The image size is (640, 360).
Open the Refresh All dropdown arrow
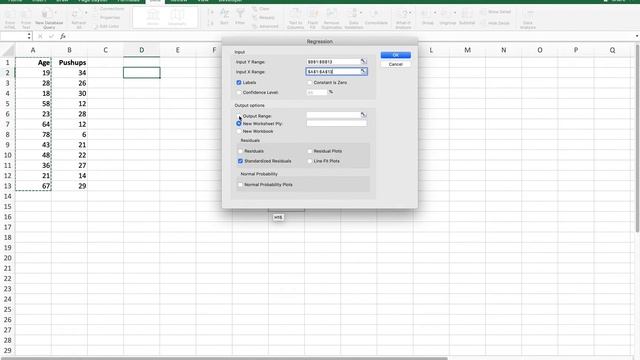pyautogui.click(x=86, y=13)
